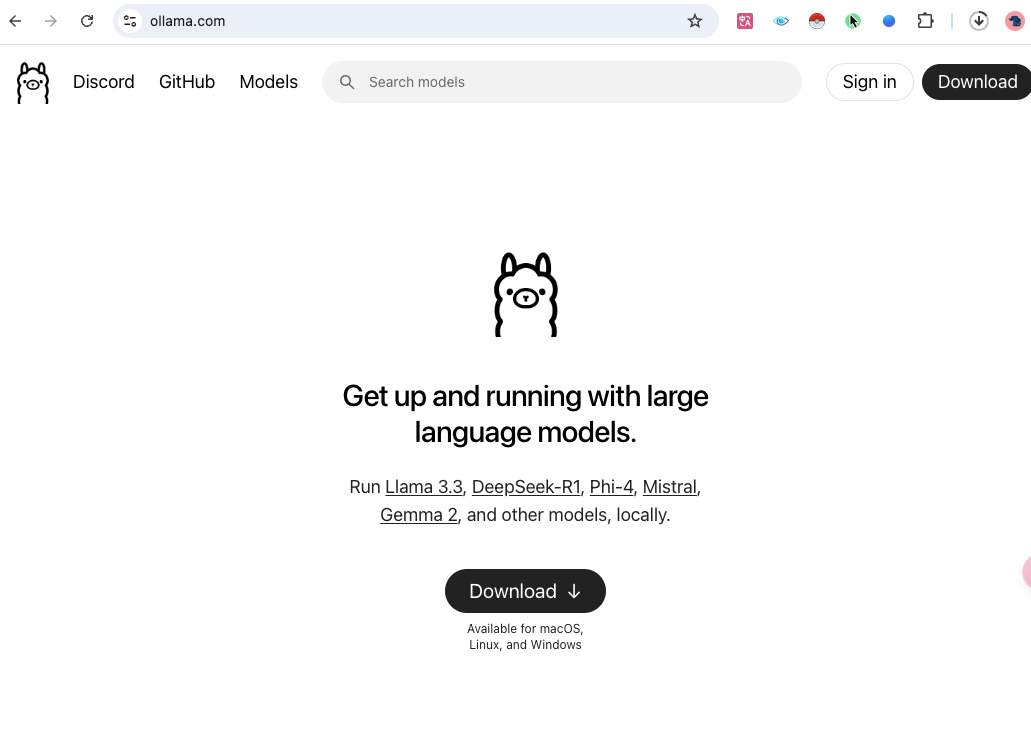Open the DeepSeek-R1 link

(526, 487)
